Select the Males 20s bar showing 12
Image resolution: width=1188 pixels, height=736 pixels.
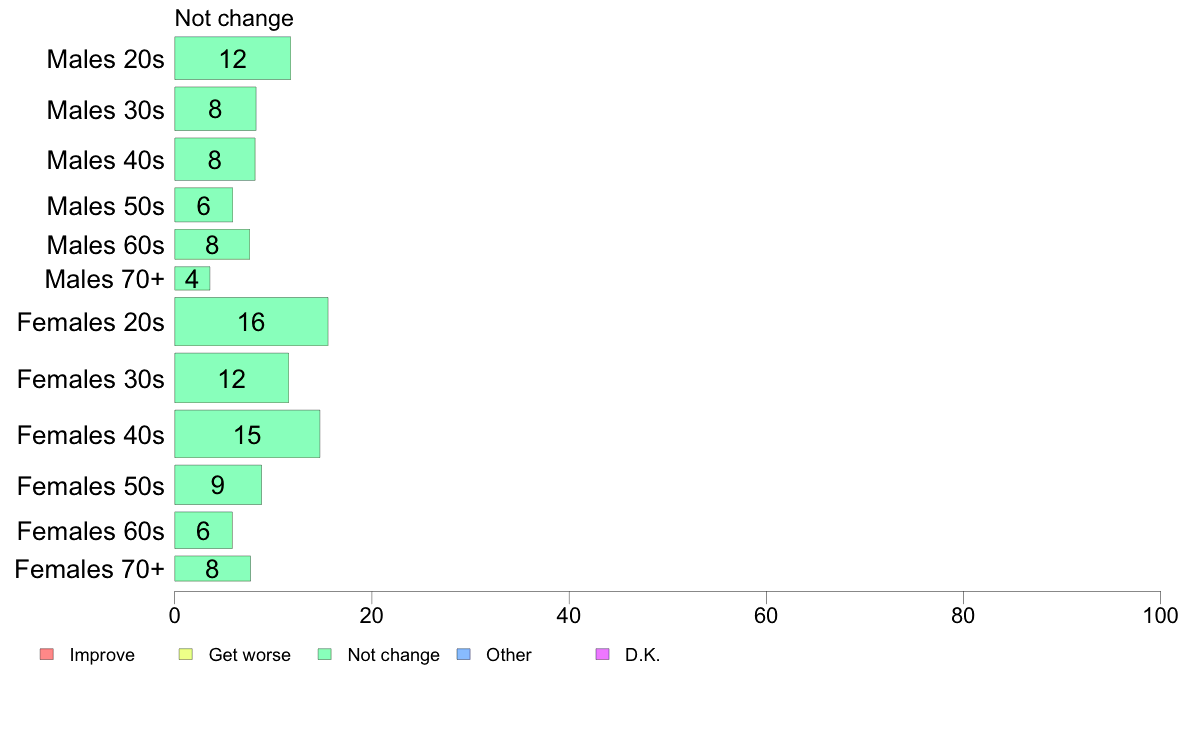[233, 58]
